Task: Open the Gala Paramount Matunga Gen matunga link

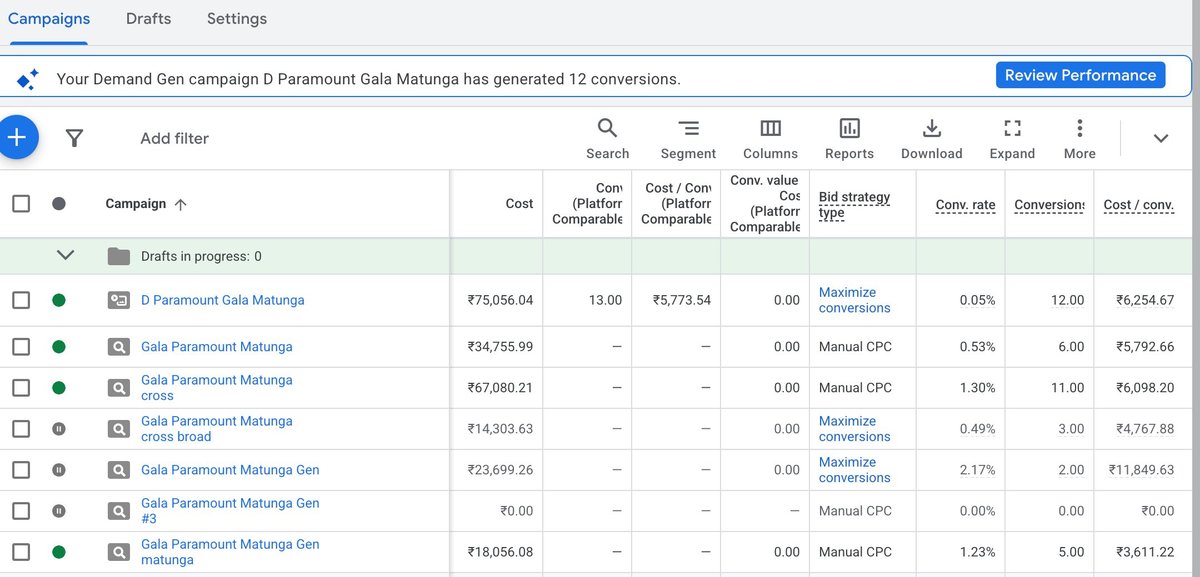Action: pyautogui.click(x=230, y=552)
